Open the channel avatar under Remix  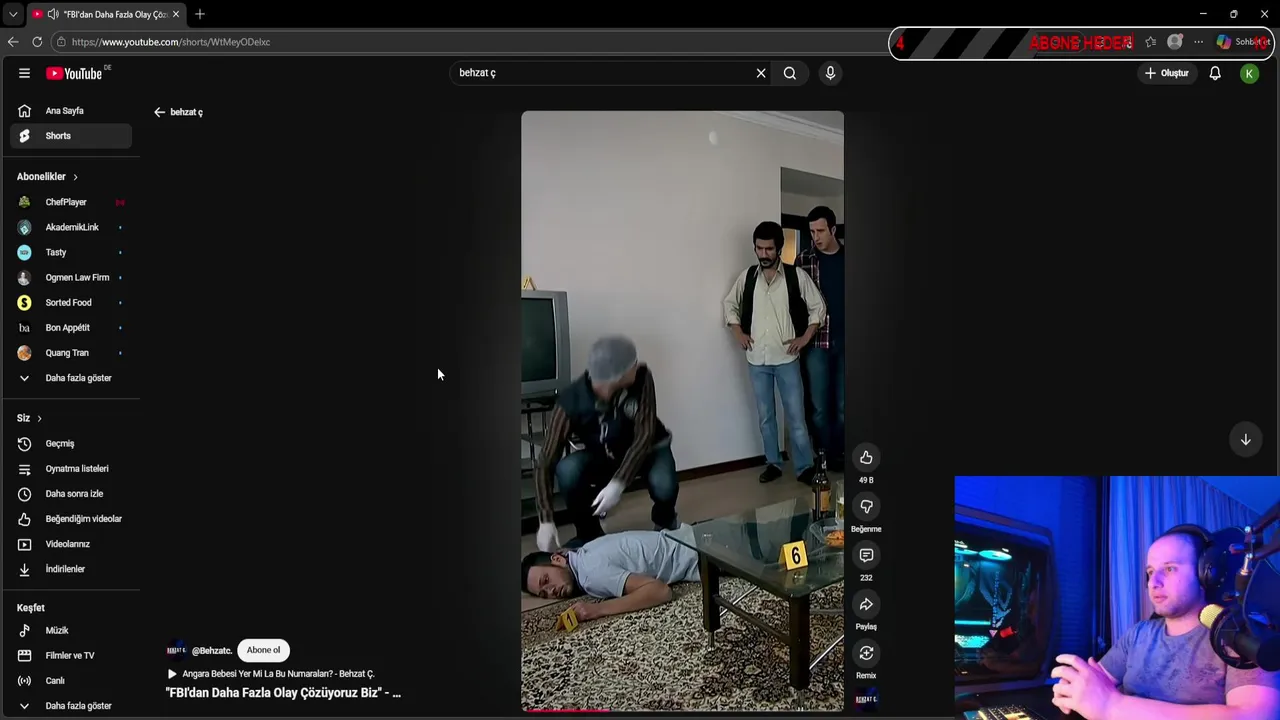point(866,699)
